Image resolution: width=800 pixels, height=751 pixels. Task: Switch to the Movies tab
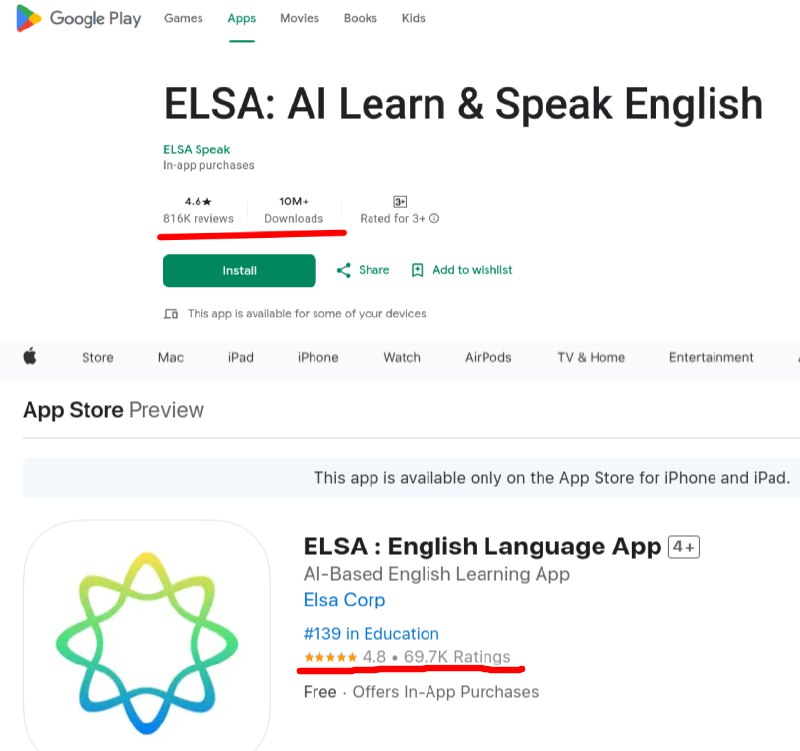pyautogui.click(x=299, y=18)
